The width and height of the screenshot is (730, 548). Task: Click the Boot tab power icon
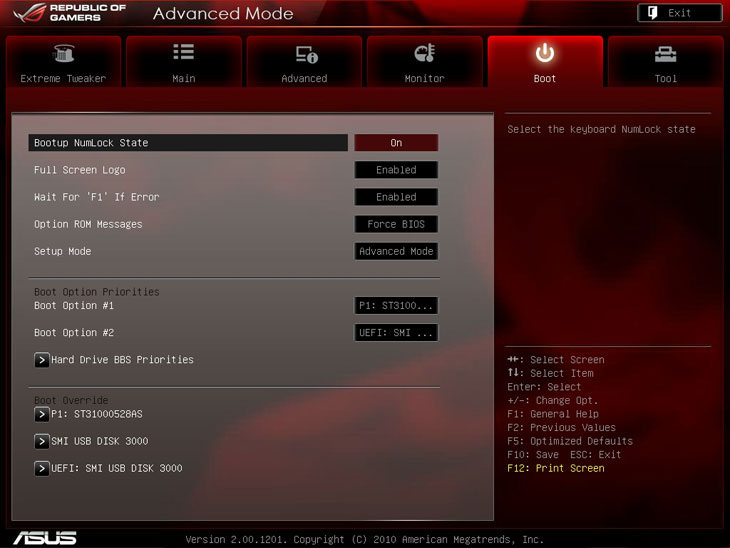click(x=545, y=53)
